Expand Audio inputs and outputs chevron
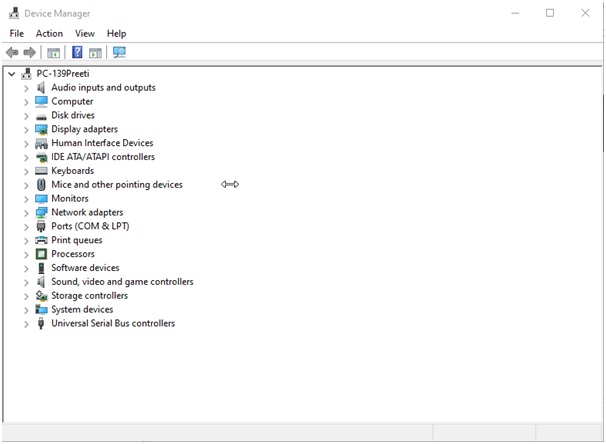Image resolution: width=606 pixels, height=444 pixels. [x=26, y=88]
